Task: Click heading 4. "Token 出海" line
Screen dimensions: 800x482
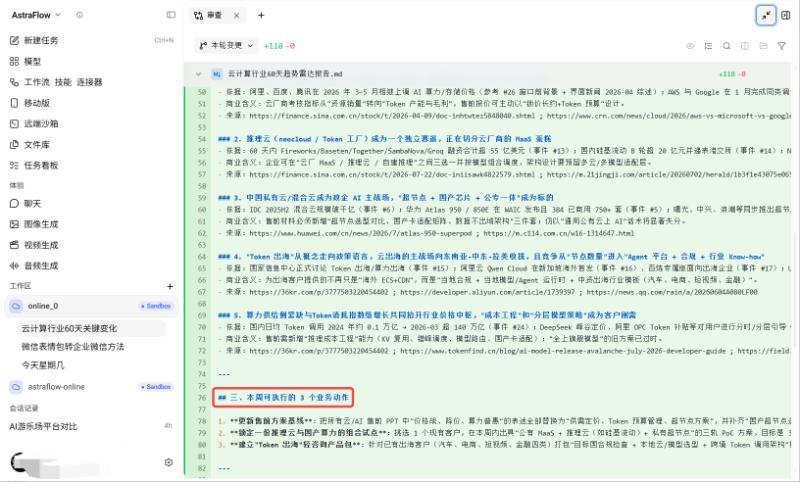Action: [491, 257]
